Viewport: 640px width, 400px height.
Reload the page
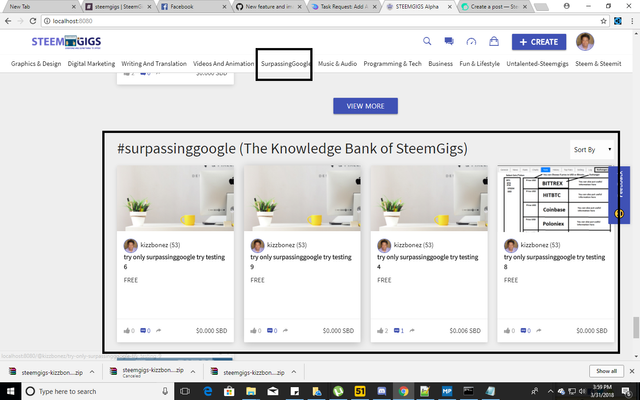coord(33,21)
